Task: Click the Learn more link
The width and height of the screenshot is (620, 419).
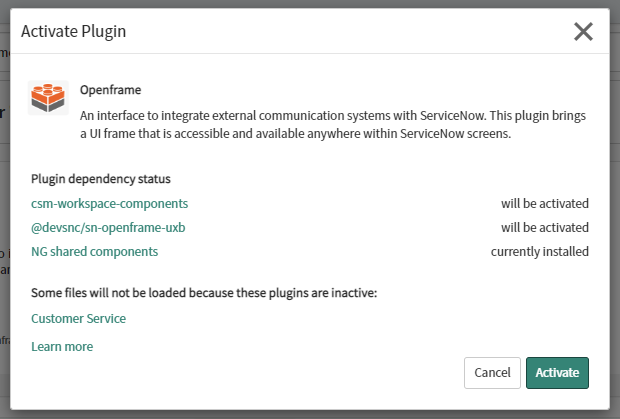Action: pyautogui.click(x=62, y=346)
